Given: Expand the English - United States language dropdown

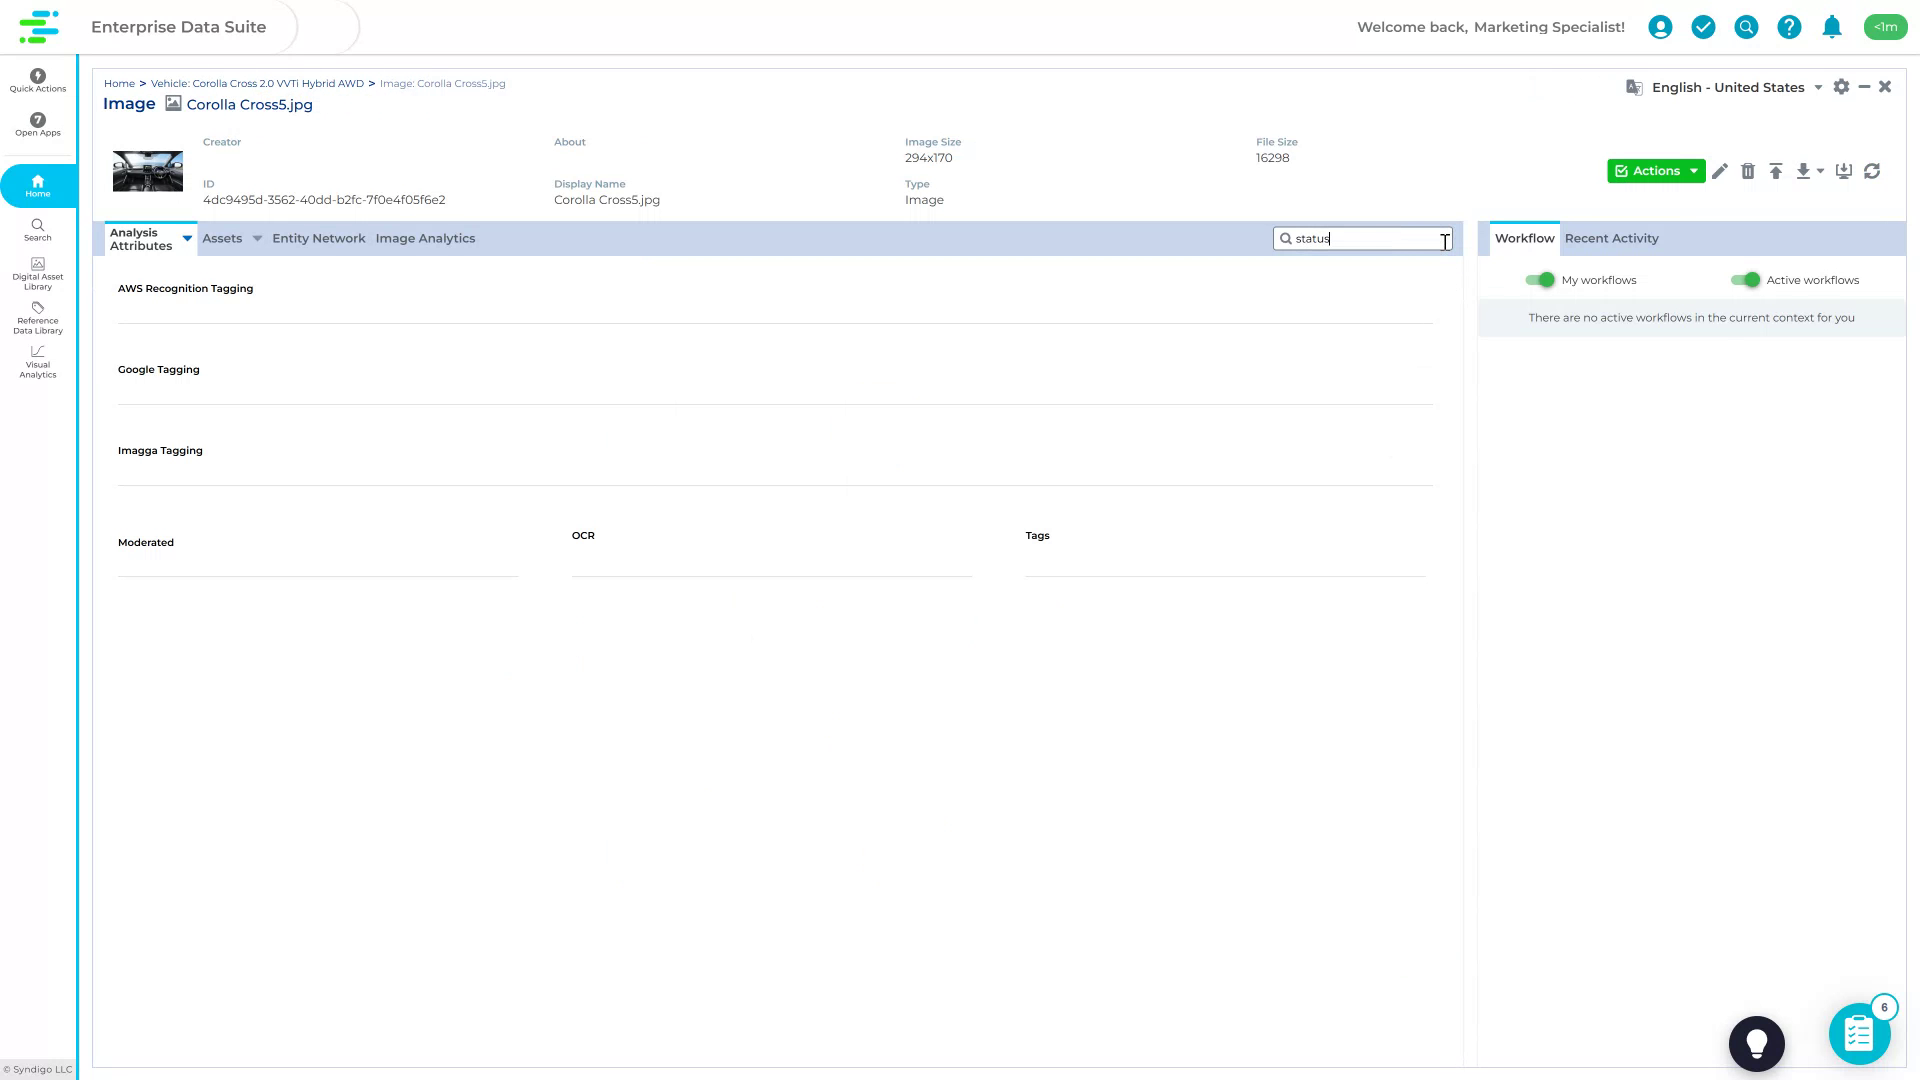Looking at the screenshot, I should (1817, 87).
